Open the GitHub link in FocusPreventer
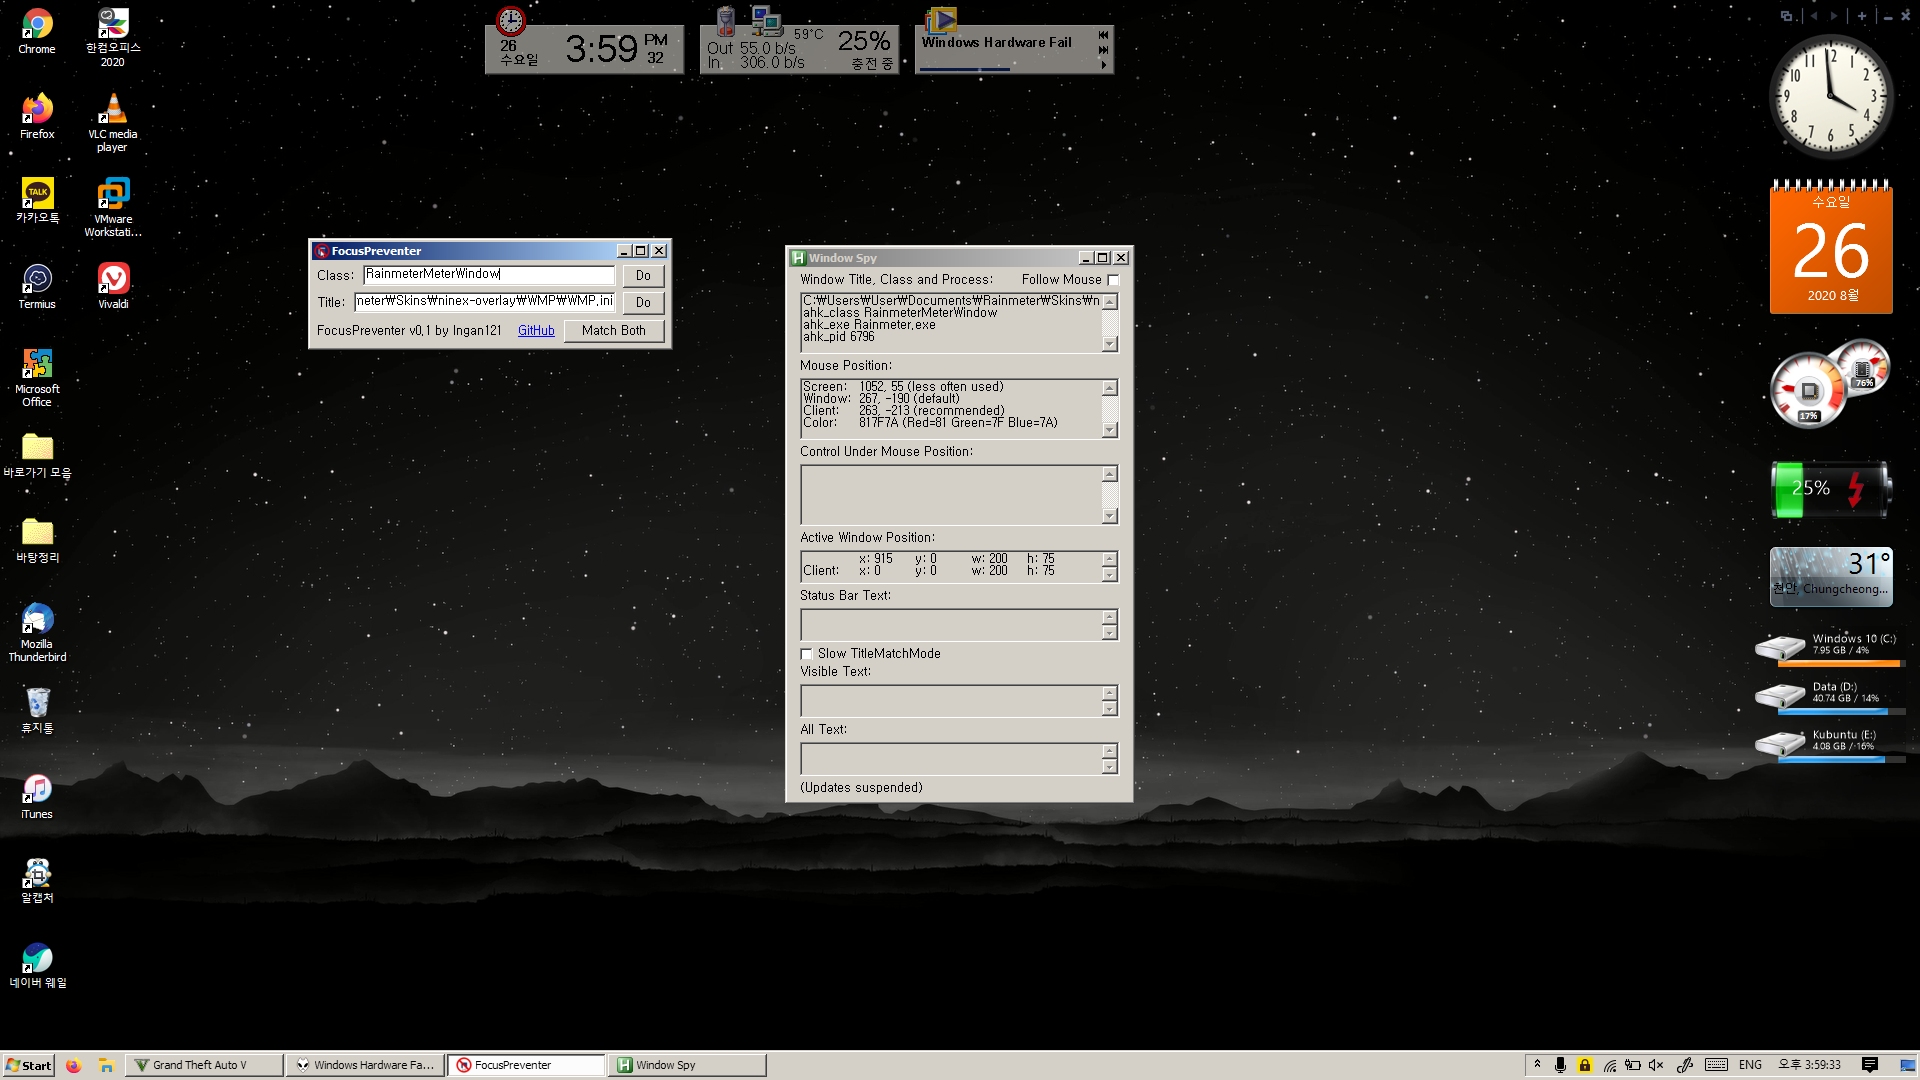Image resolution: width=1920 pixels, height=1080 pixels. click(x=536, y=331)
